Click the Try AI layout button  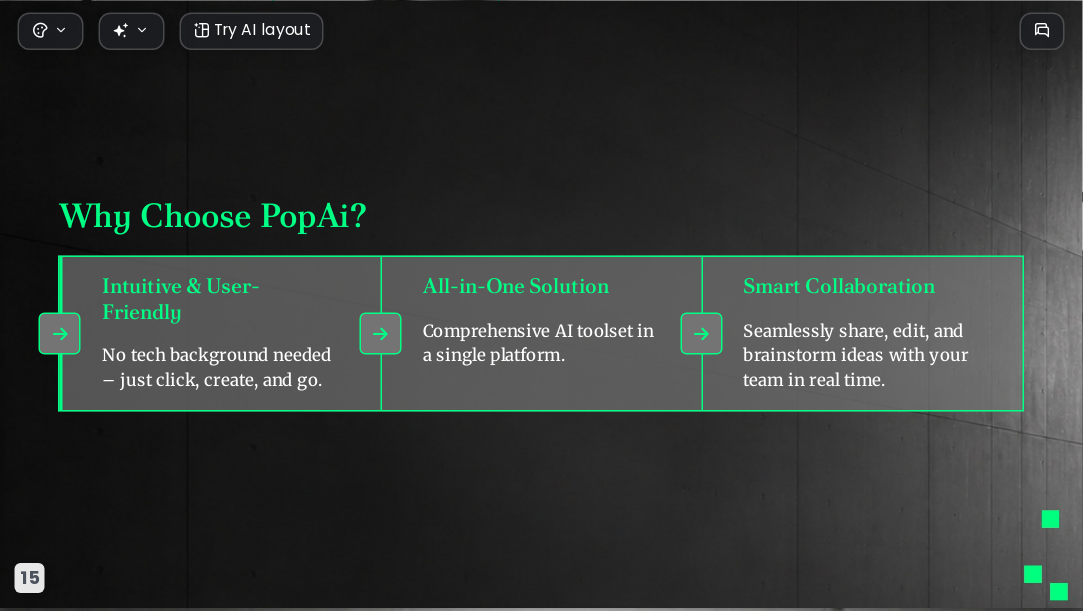(x=251, y=31)
